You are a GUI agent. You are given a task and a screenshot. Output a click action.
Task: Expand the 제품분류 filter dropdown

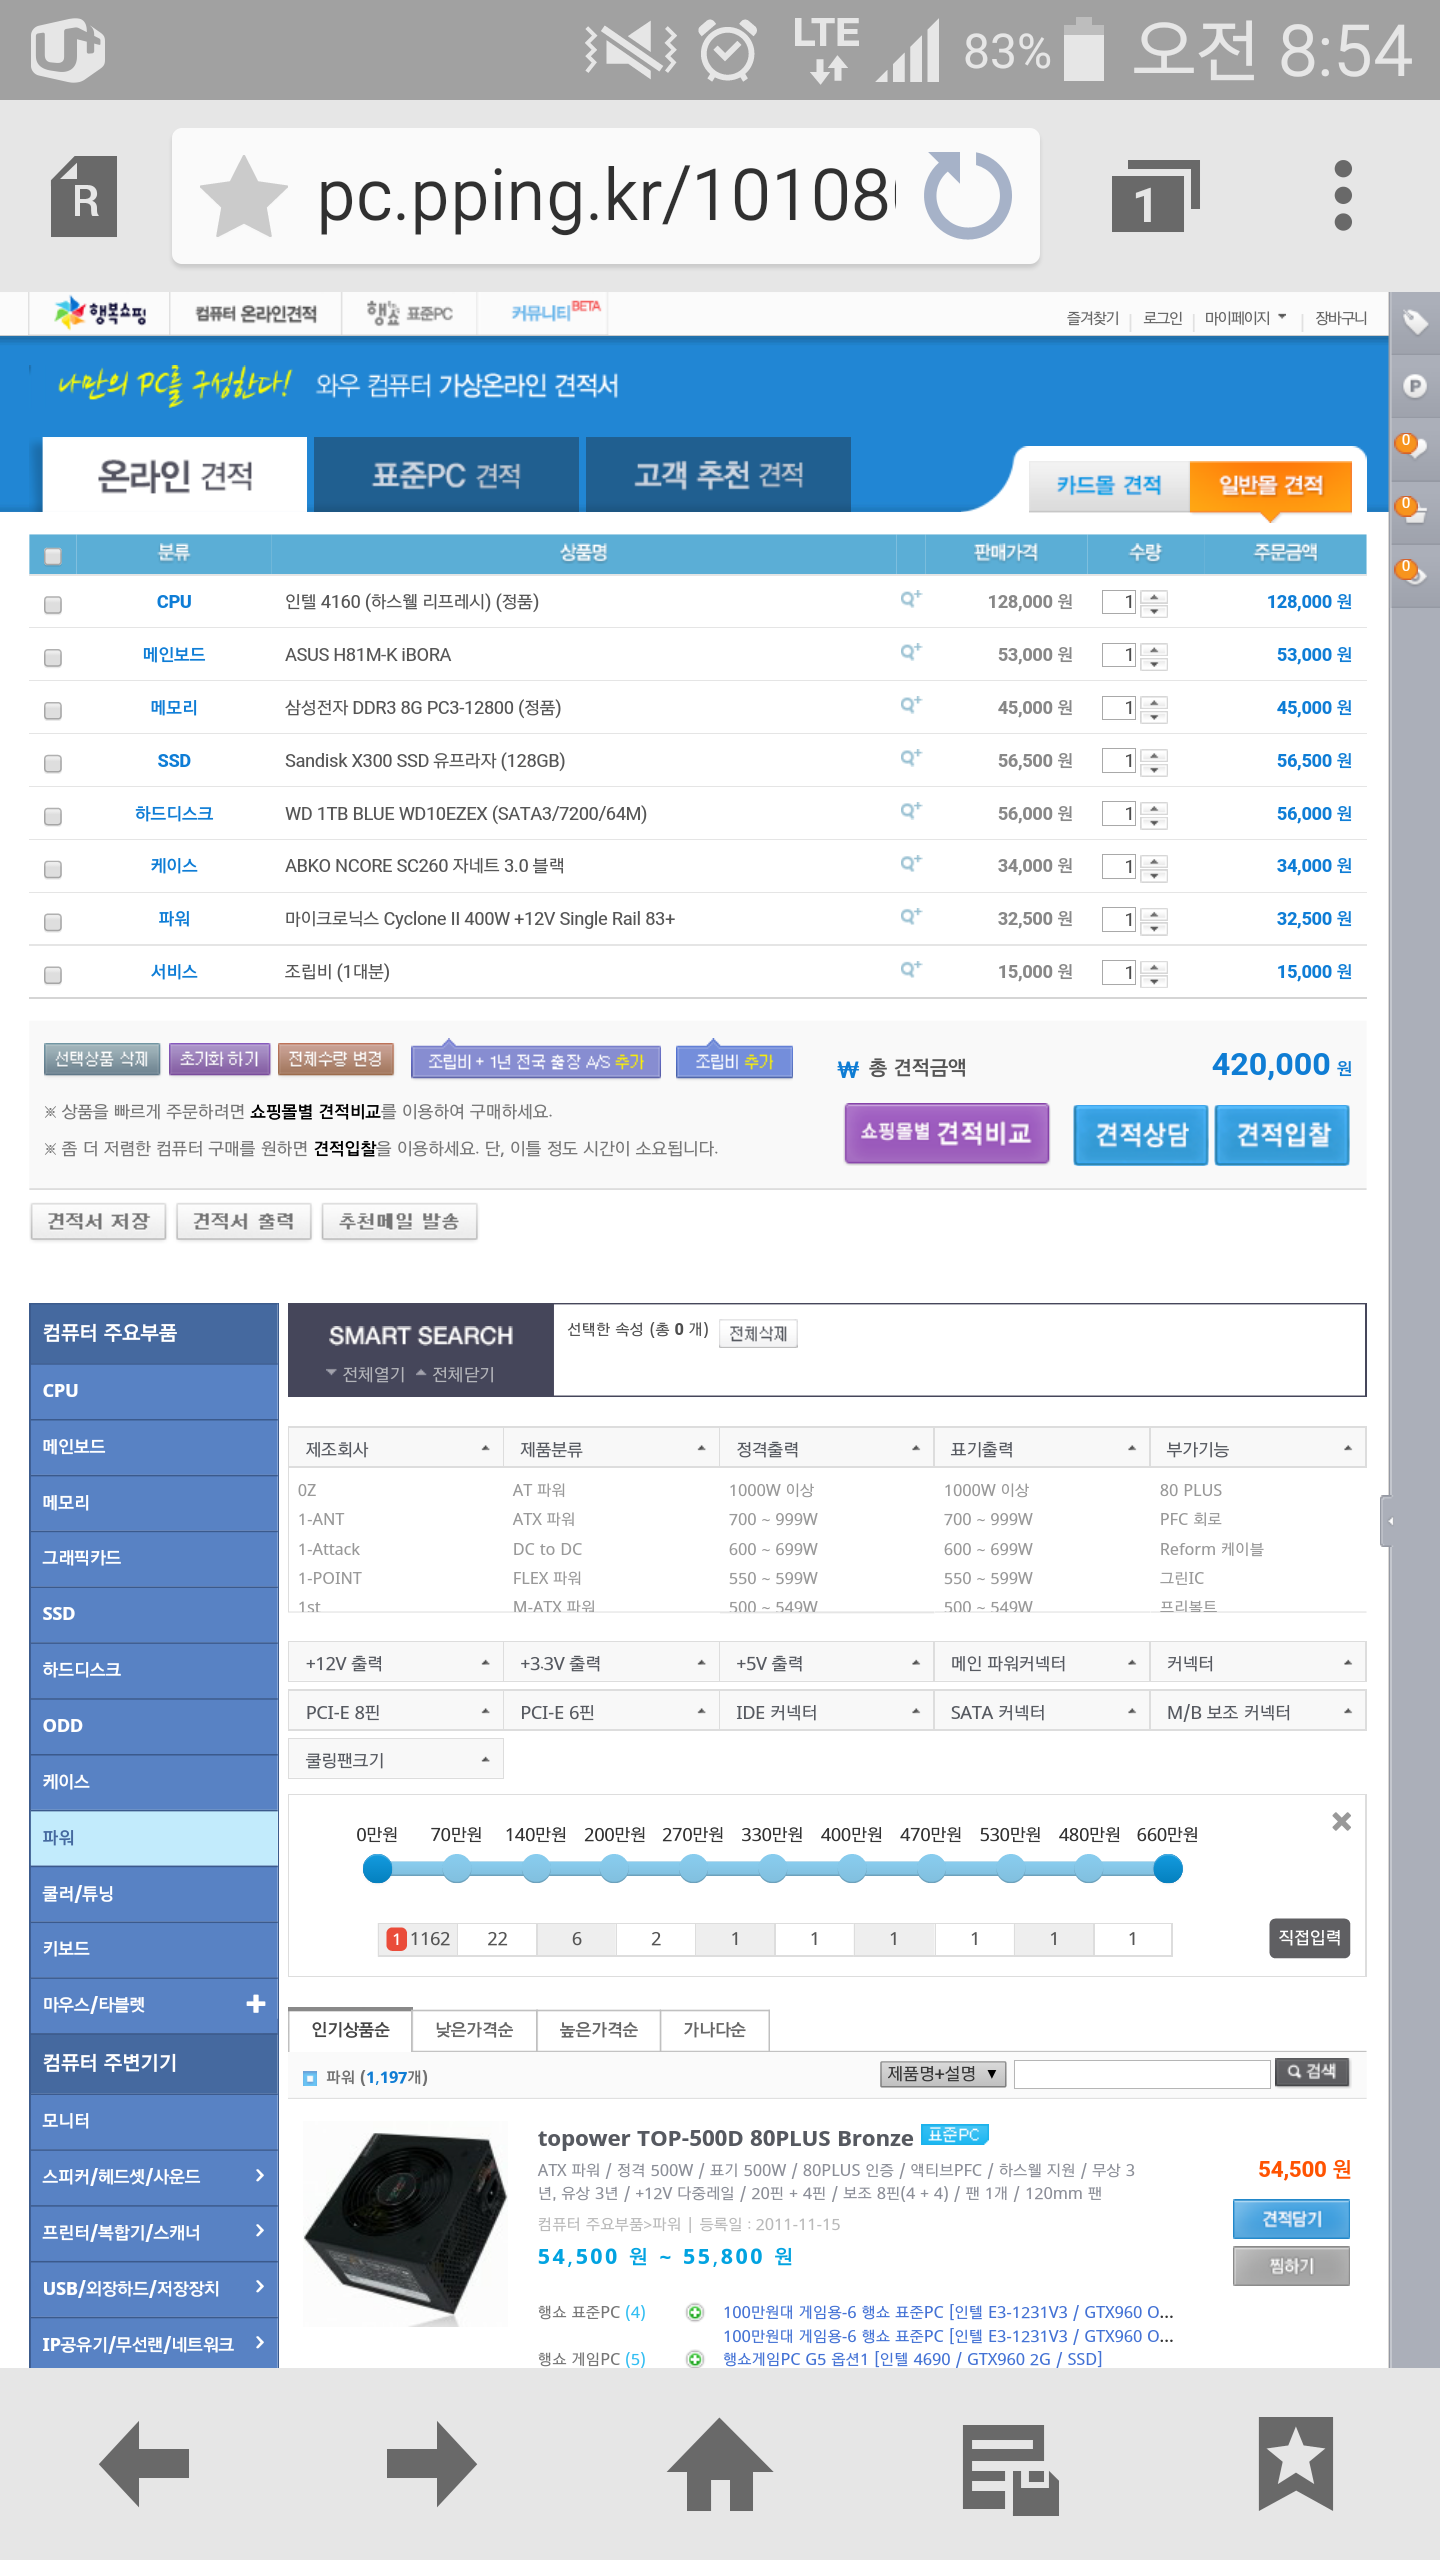click(x=610, y=1449)
